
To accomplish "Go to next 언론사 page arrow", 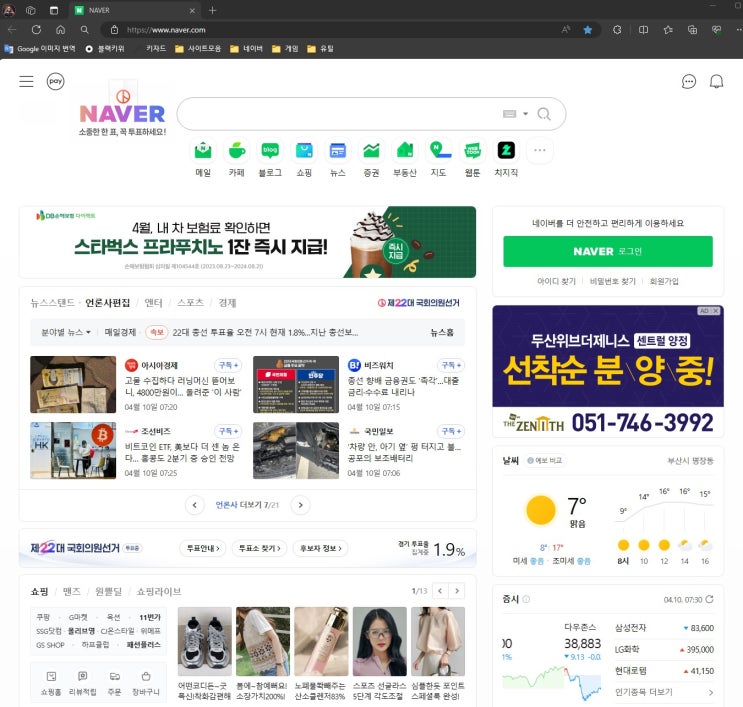I will [300, 505].
